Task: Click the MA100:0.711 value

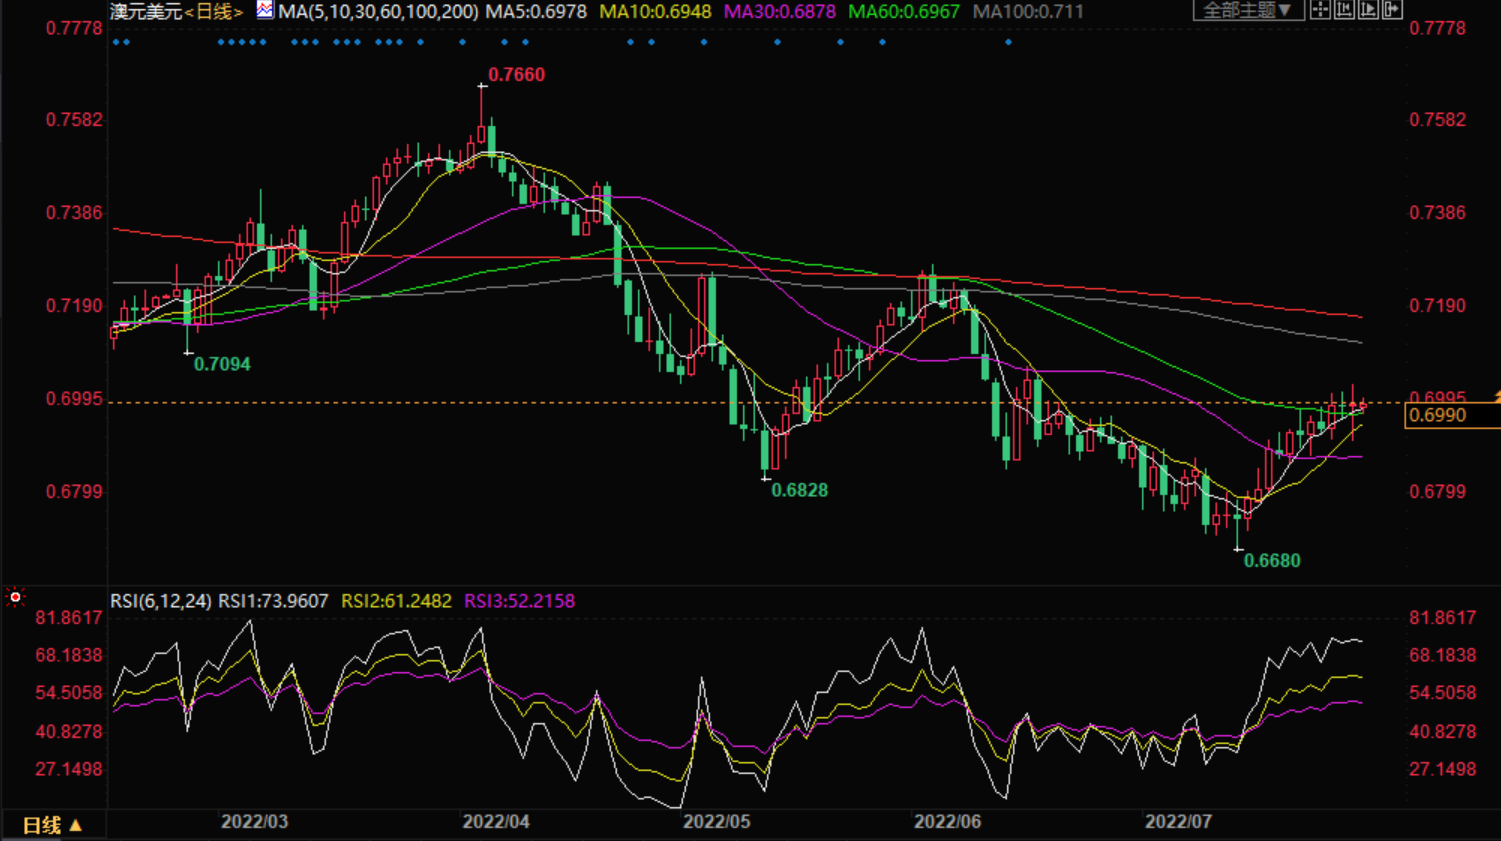Action: tap(1028, 12)
